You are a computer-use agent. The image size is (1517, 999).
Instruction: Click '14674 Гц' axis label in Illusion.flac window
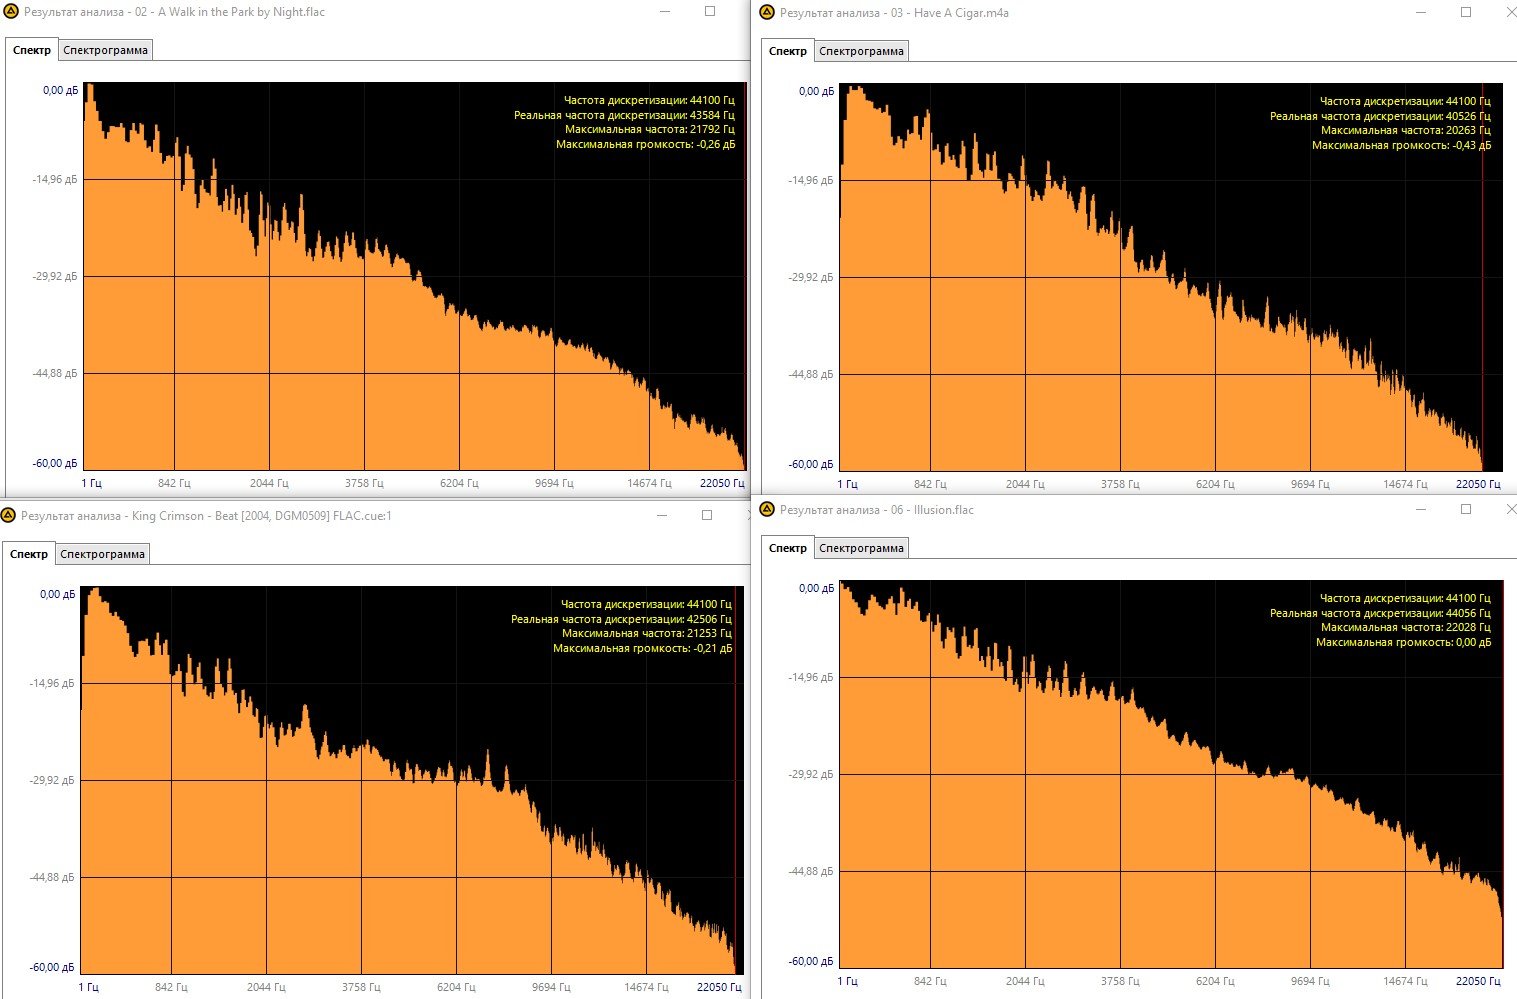tap(1405, 981)
